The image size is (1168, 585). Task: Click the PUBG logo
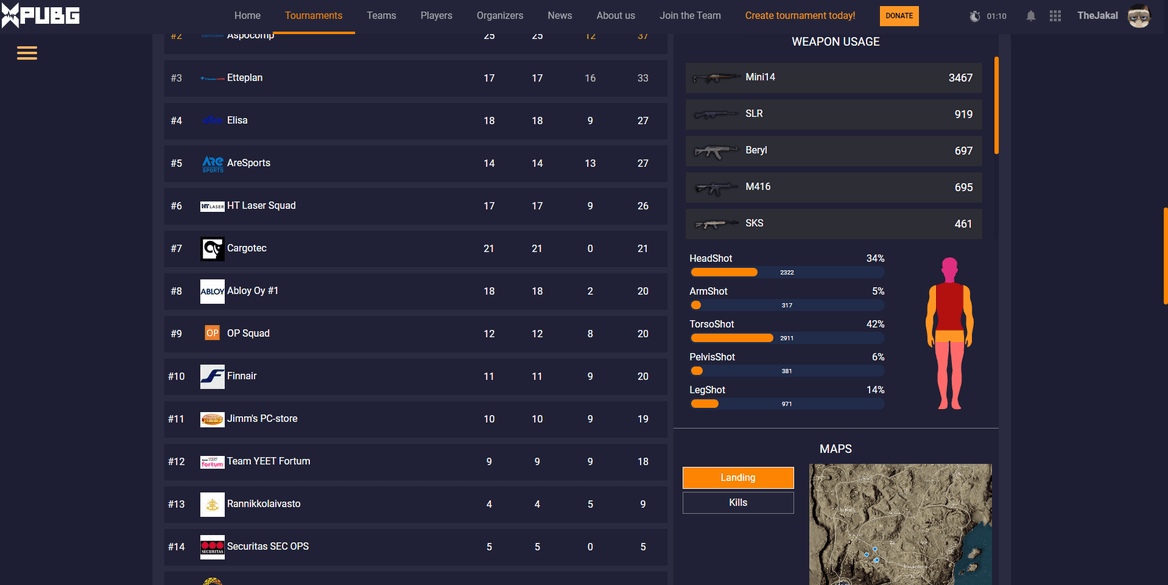click(x=40, y=15)
